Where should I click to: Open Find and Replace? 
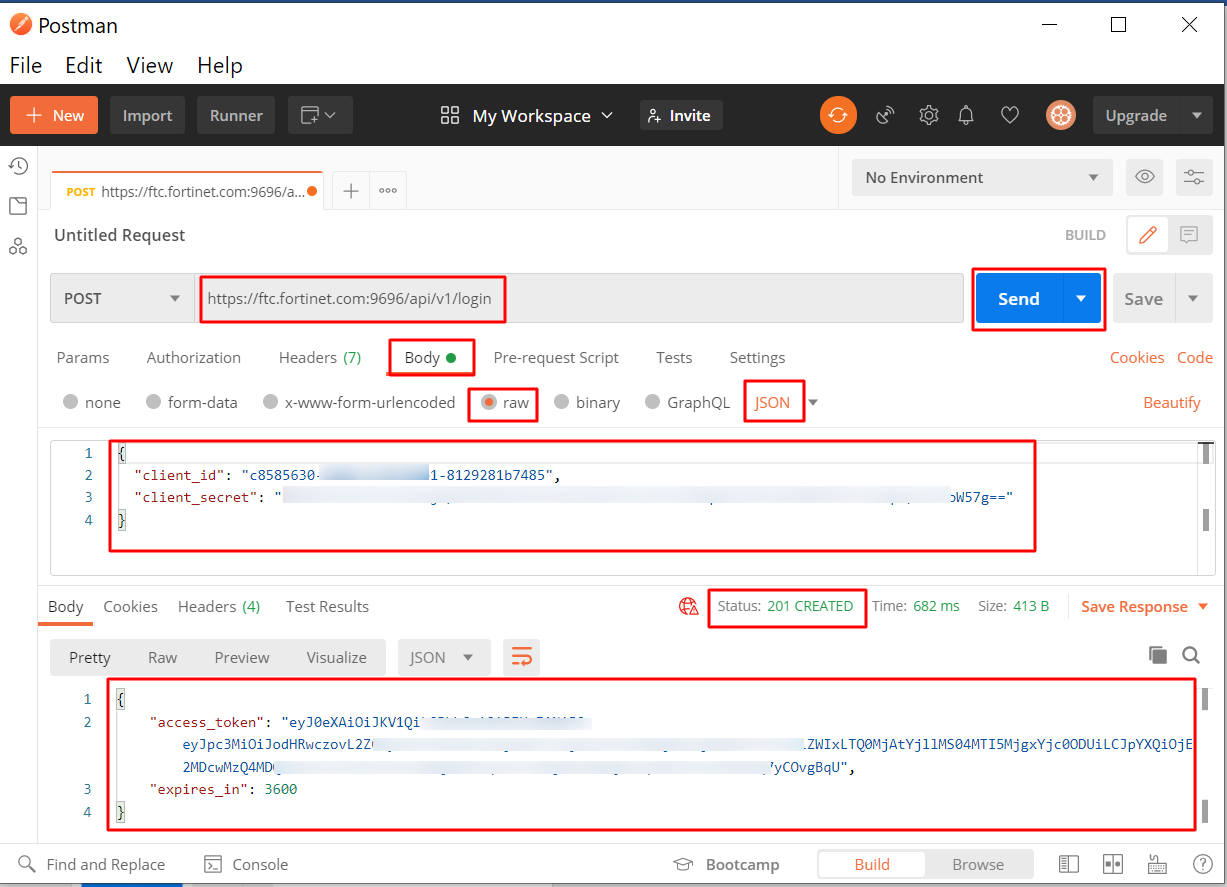tap(92, 864)
